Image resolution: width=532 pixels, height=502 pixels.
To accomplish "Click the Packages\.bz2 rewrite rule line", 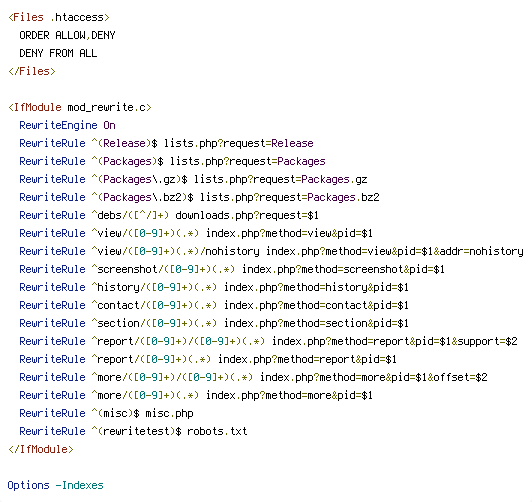I will click(x=199, y=197).
